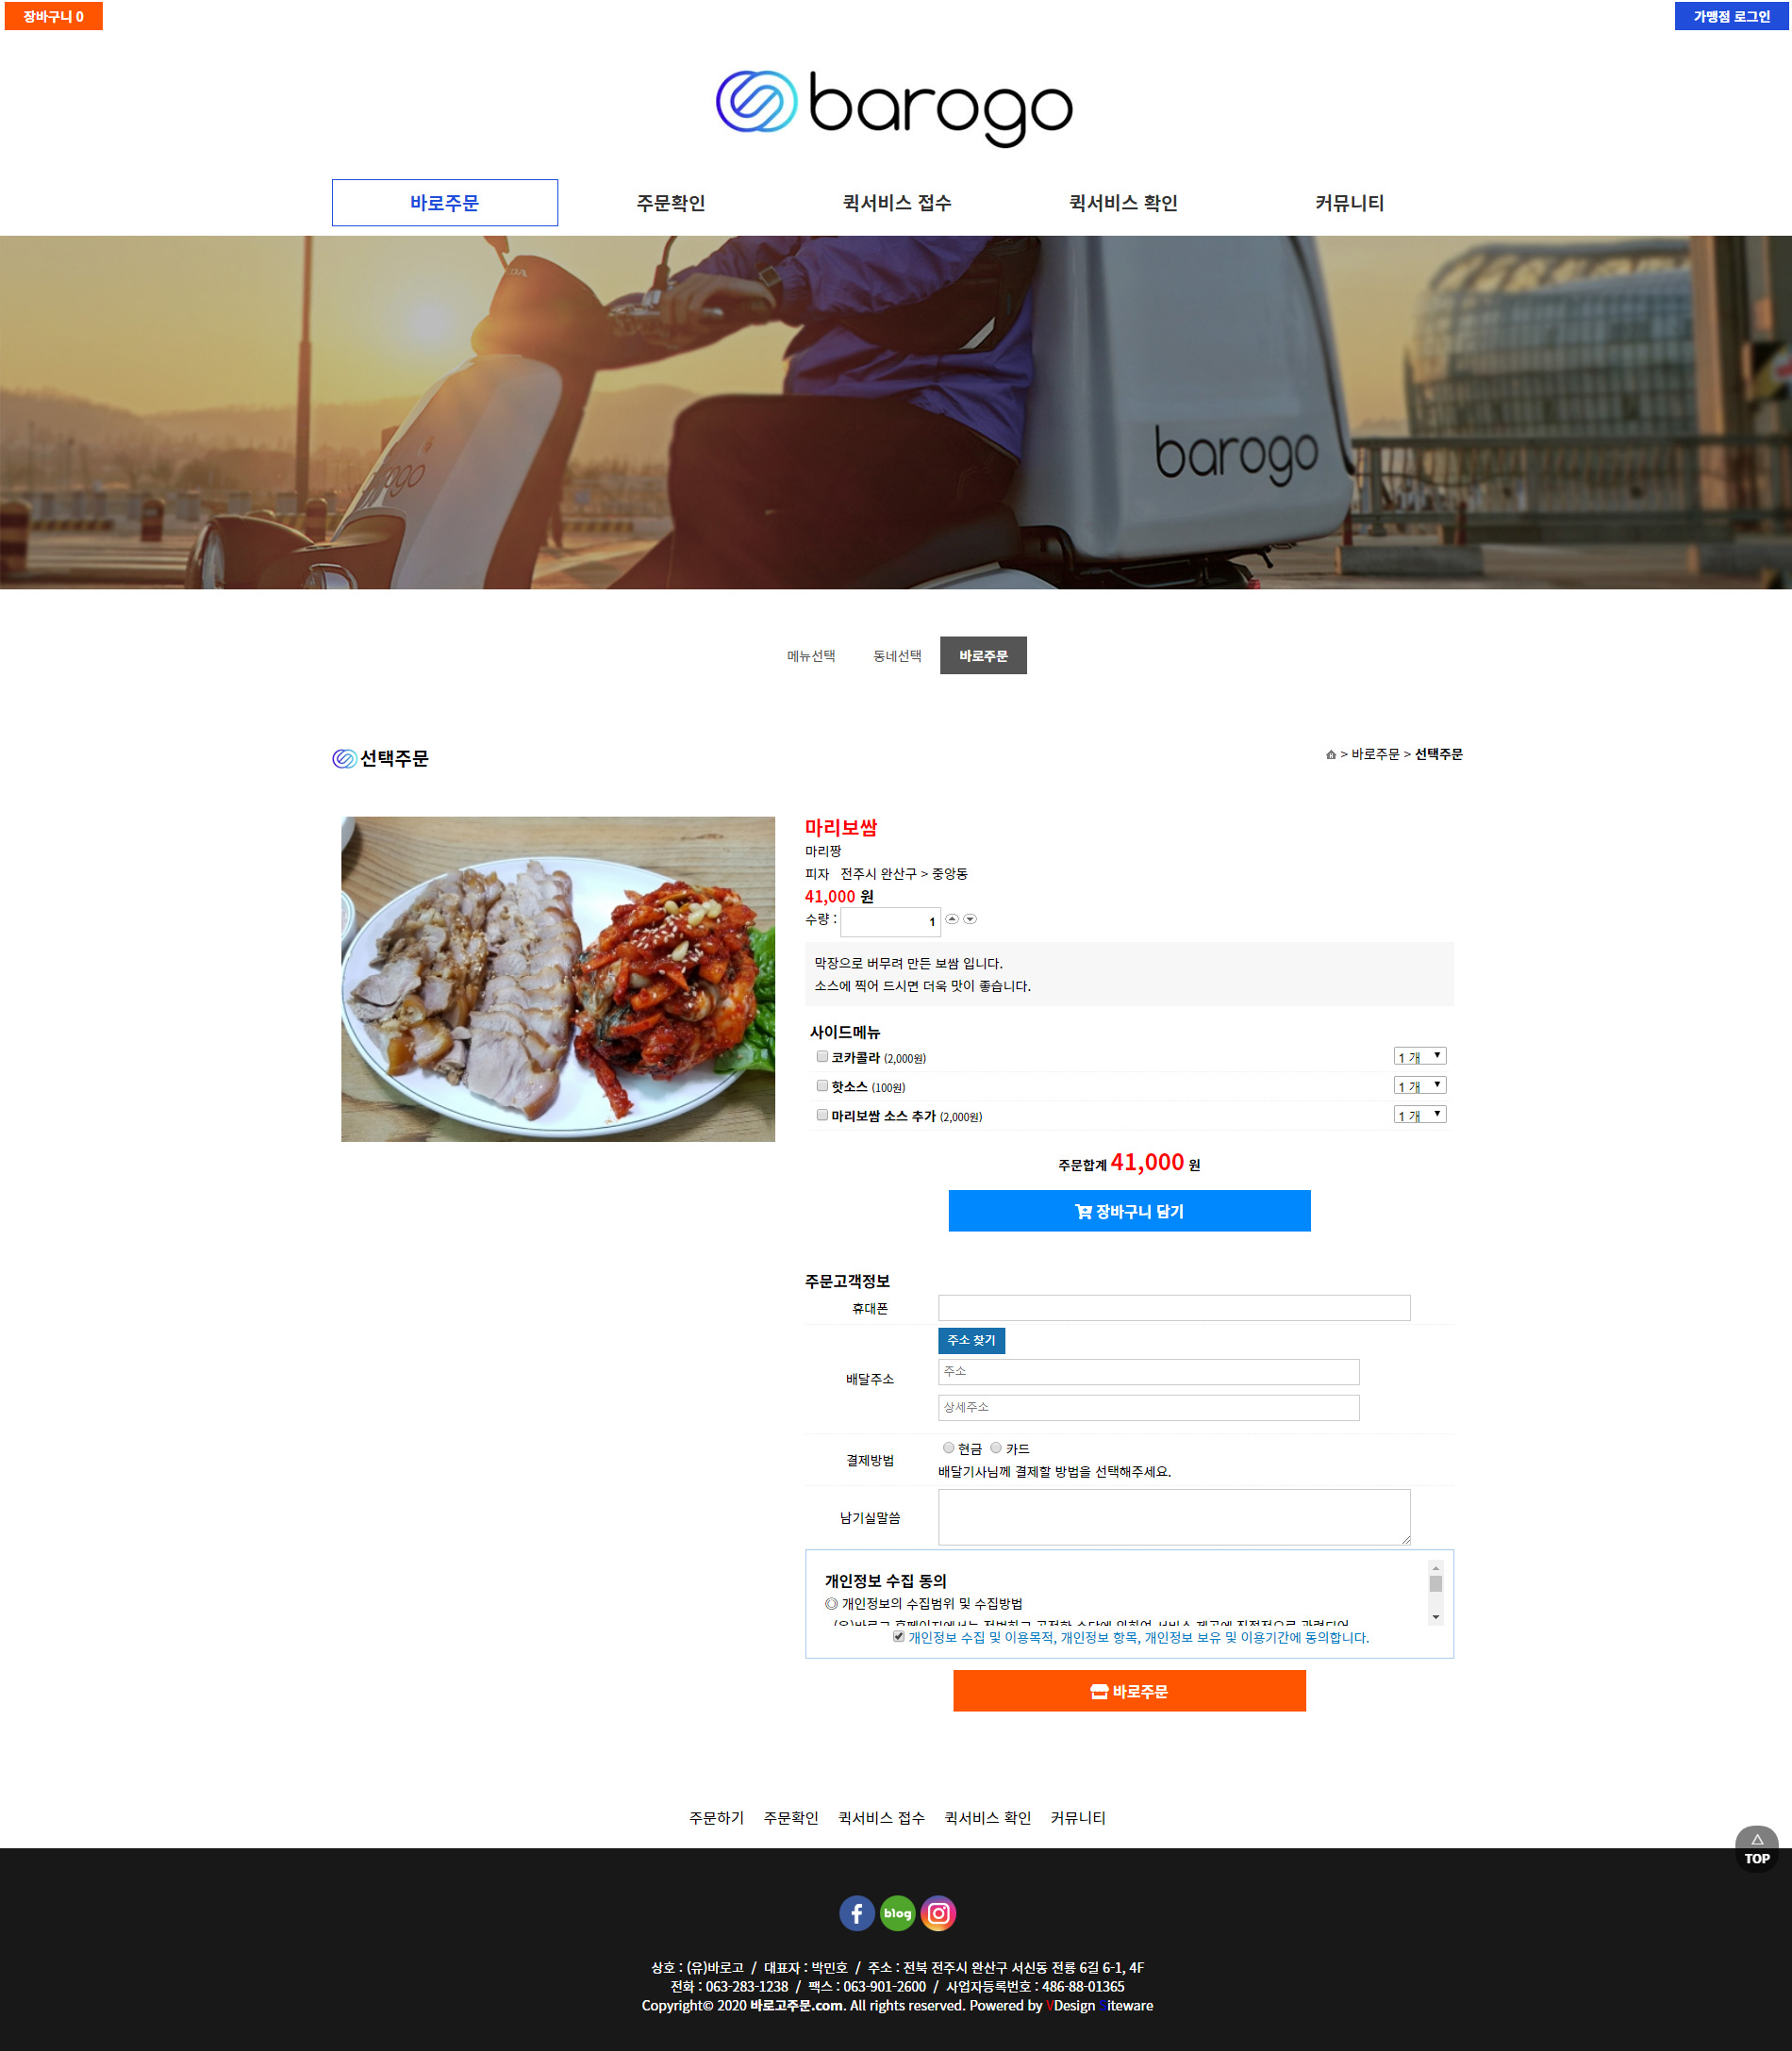The width and height of the screenshot is (1792, 2051).
Task: Click the footer 퀵서비스 접수 link
Action: coord(881,1818)
